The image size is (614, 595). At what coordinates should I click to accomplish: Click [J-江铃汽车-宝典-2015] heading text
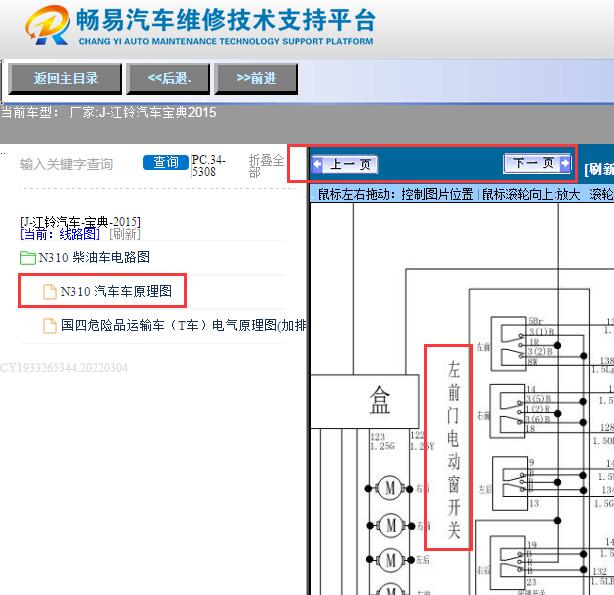point(80,222)
